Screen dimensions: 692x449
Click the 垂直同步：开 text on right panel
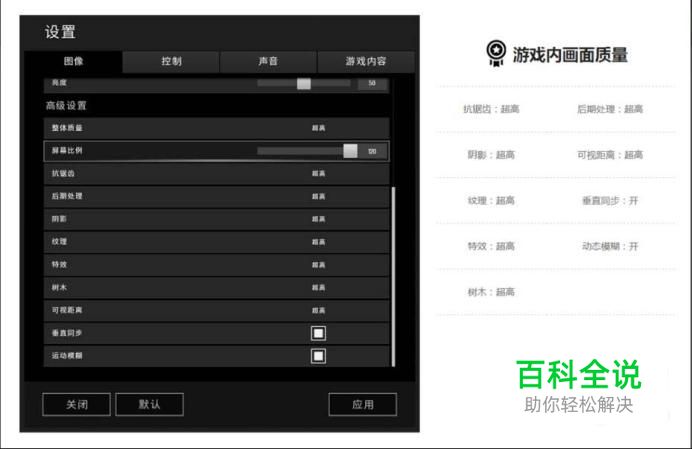[x=610, y=201]
